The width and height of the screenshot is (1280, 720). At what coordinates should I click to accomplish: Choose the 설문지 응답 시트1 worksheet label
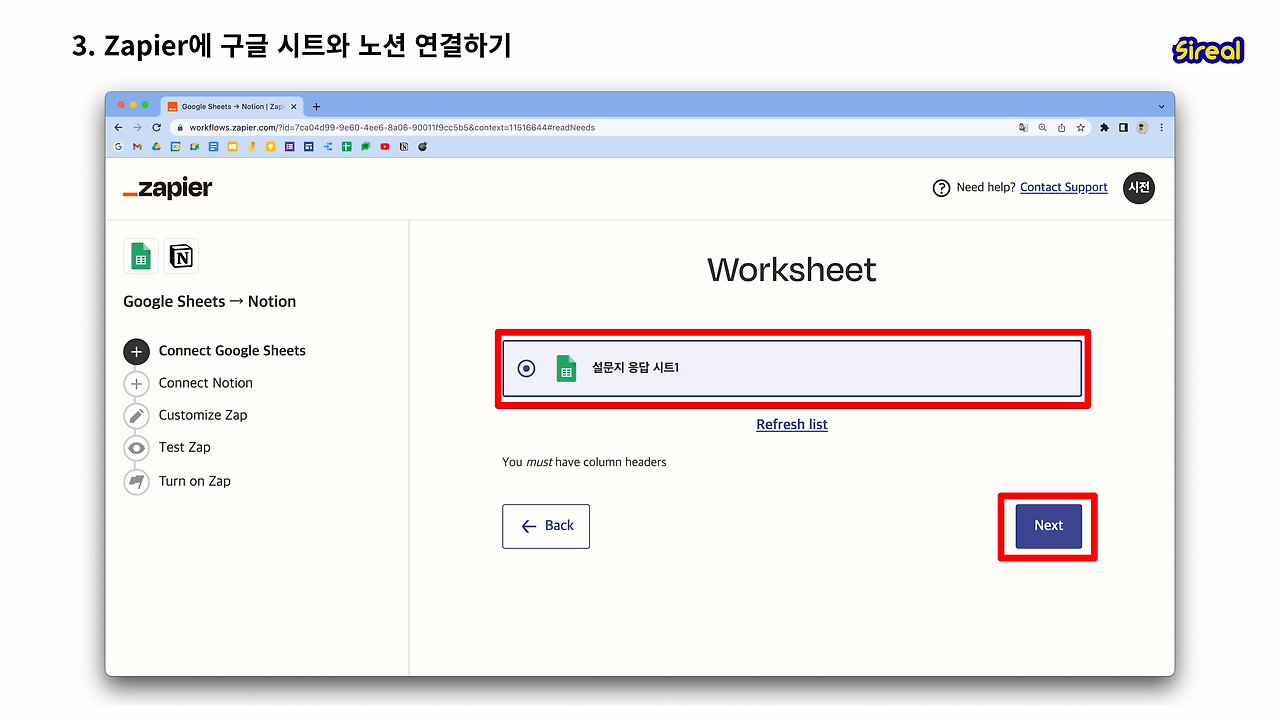coord(636,368)
